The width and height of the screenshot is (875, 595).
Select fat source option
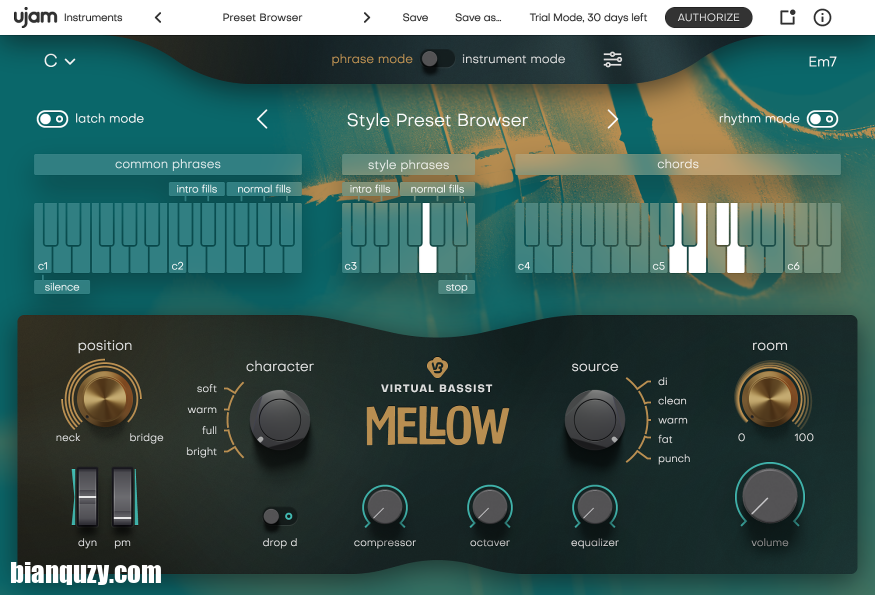pos(665,439)
